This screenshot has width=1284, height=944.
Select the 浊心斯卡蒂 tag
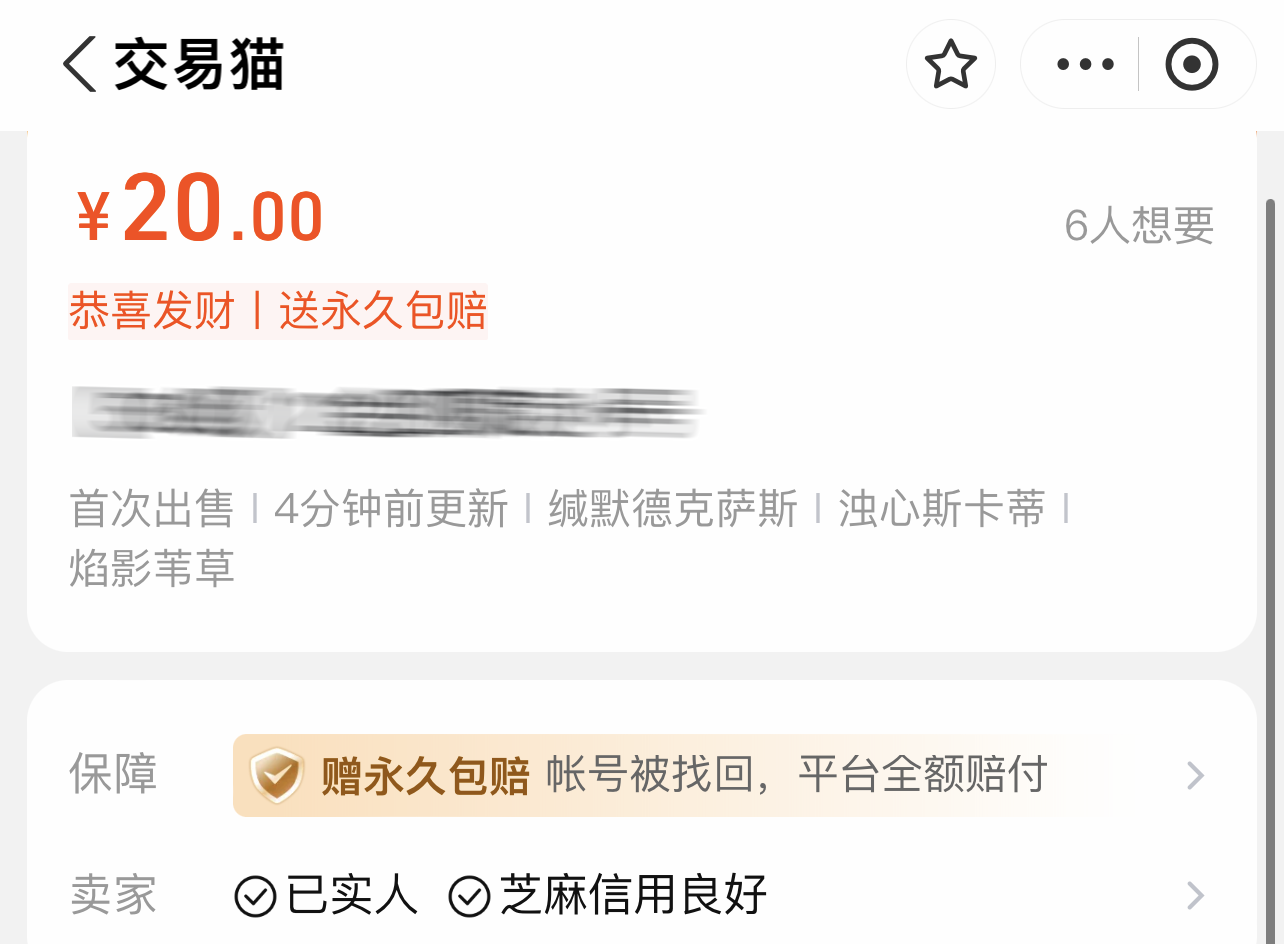pos(941,509)
